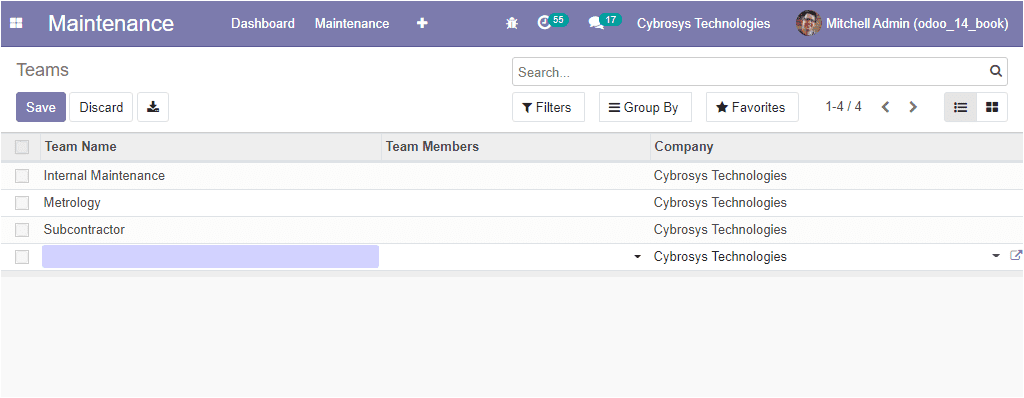Click the Maintenance app title

point(111,24)
